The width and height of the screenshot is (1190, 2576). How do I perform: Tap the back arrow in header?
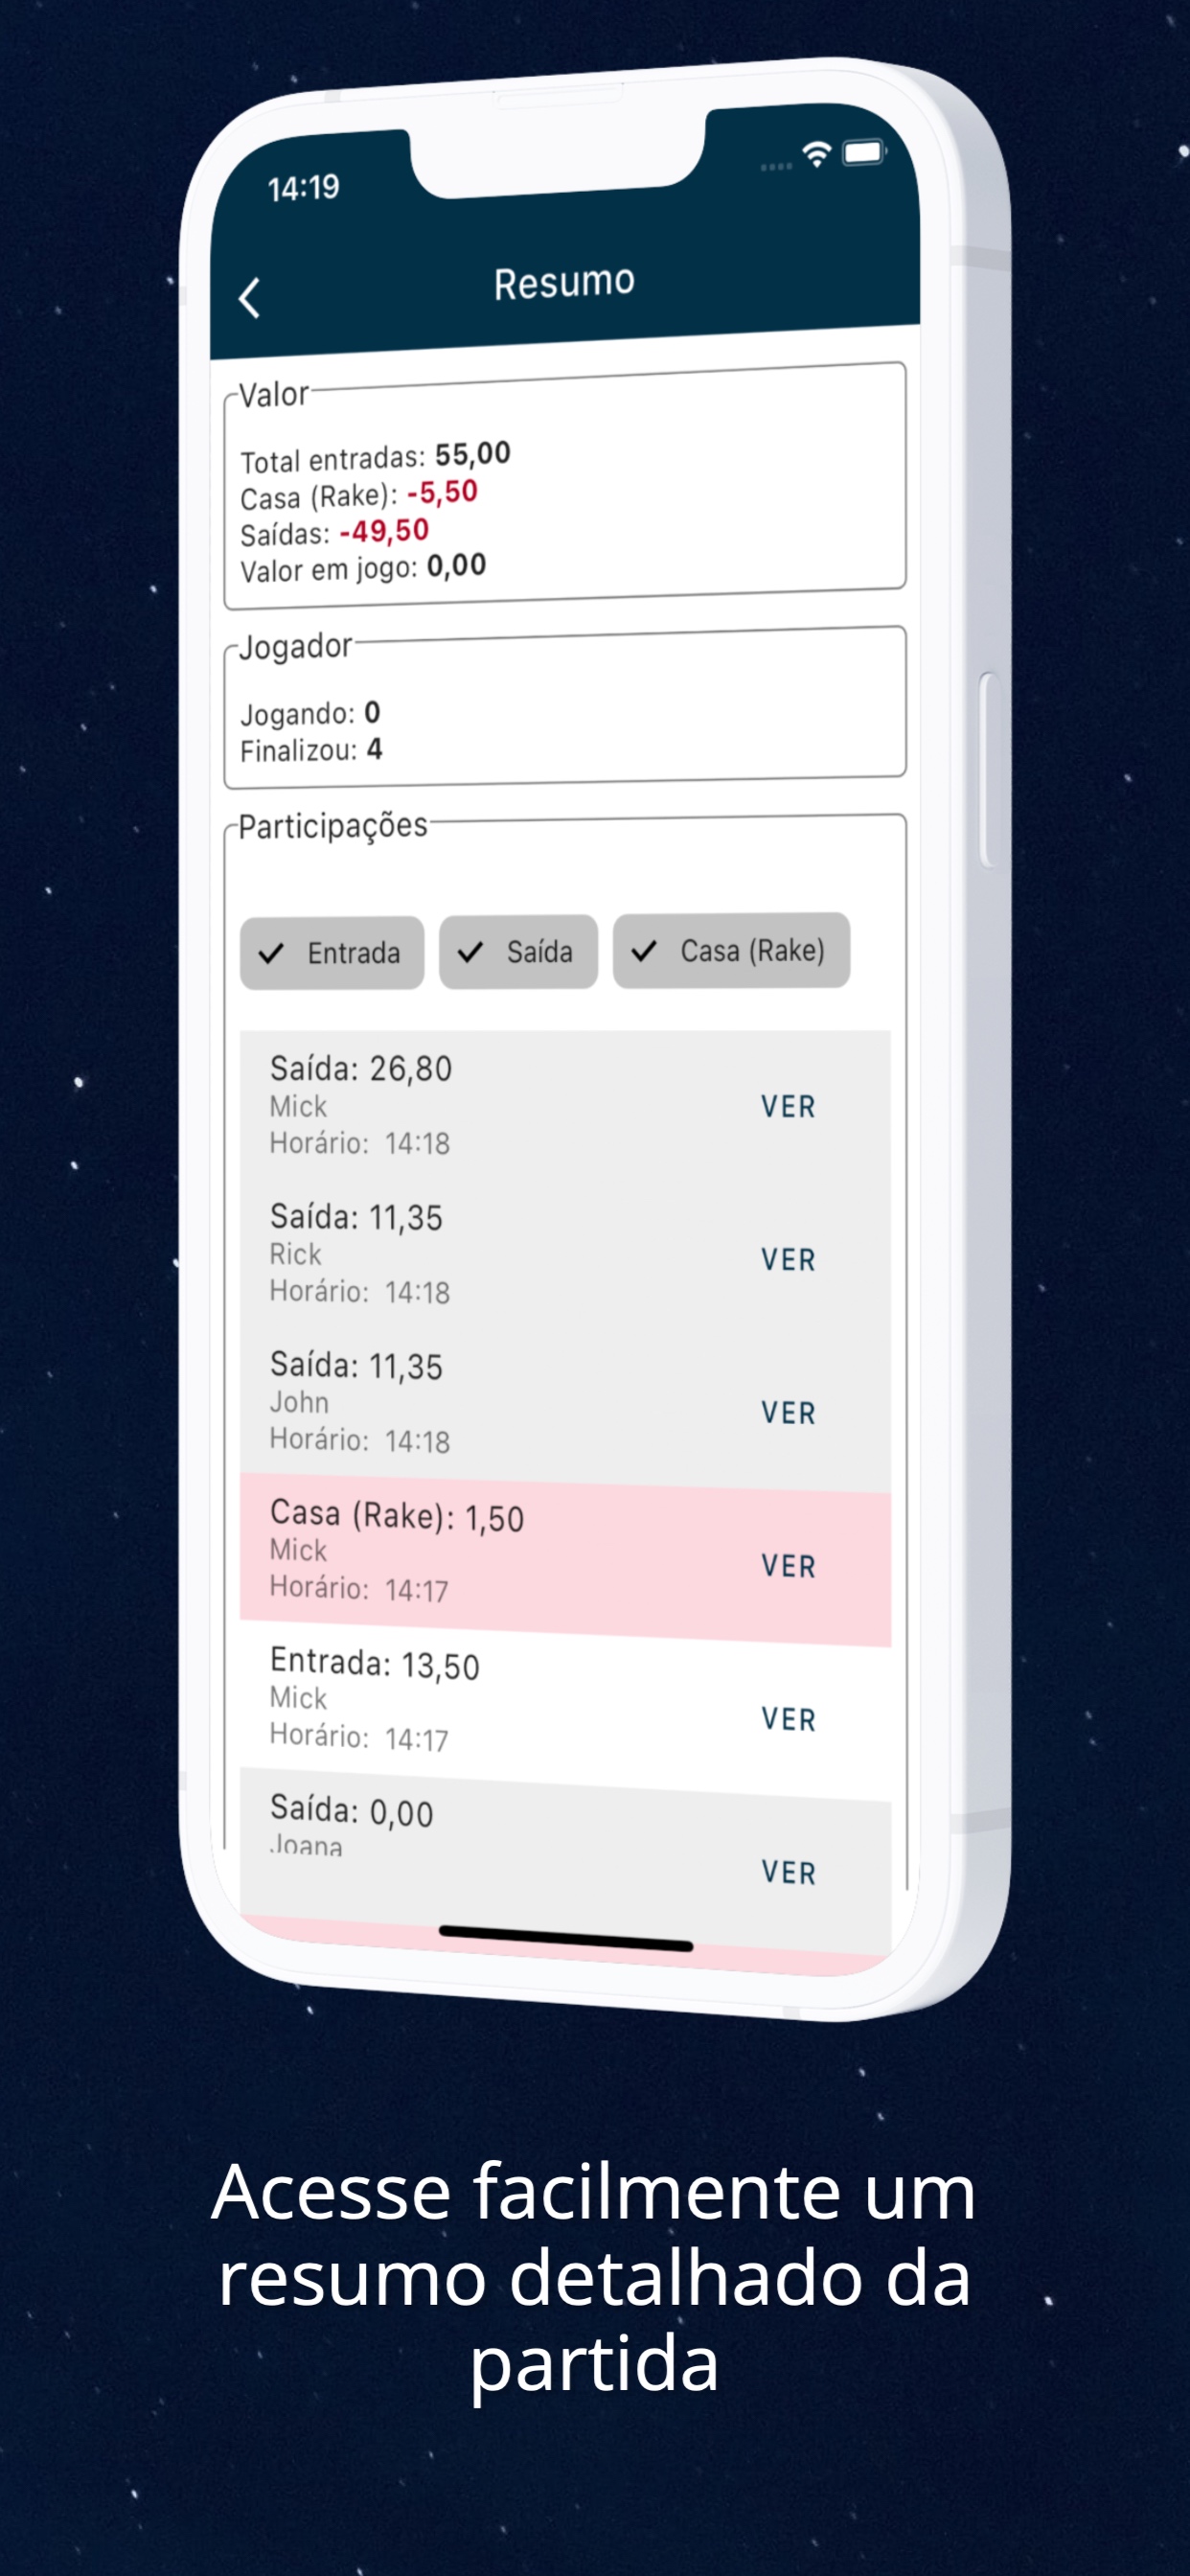pyautogui.click(x=250, y=298)
